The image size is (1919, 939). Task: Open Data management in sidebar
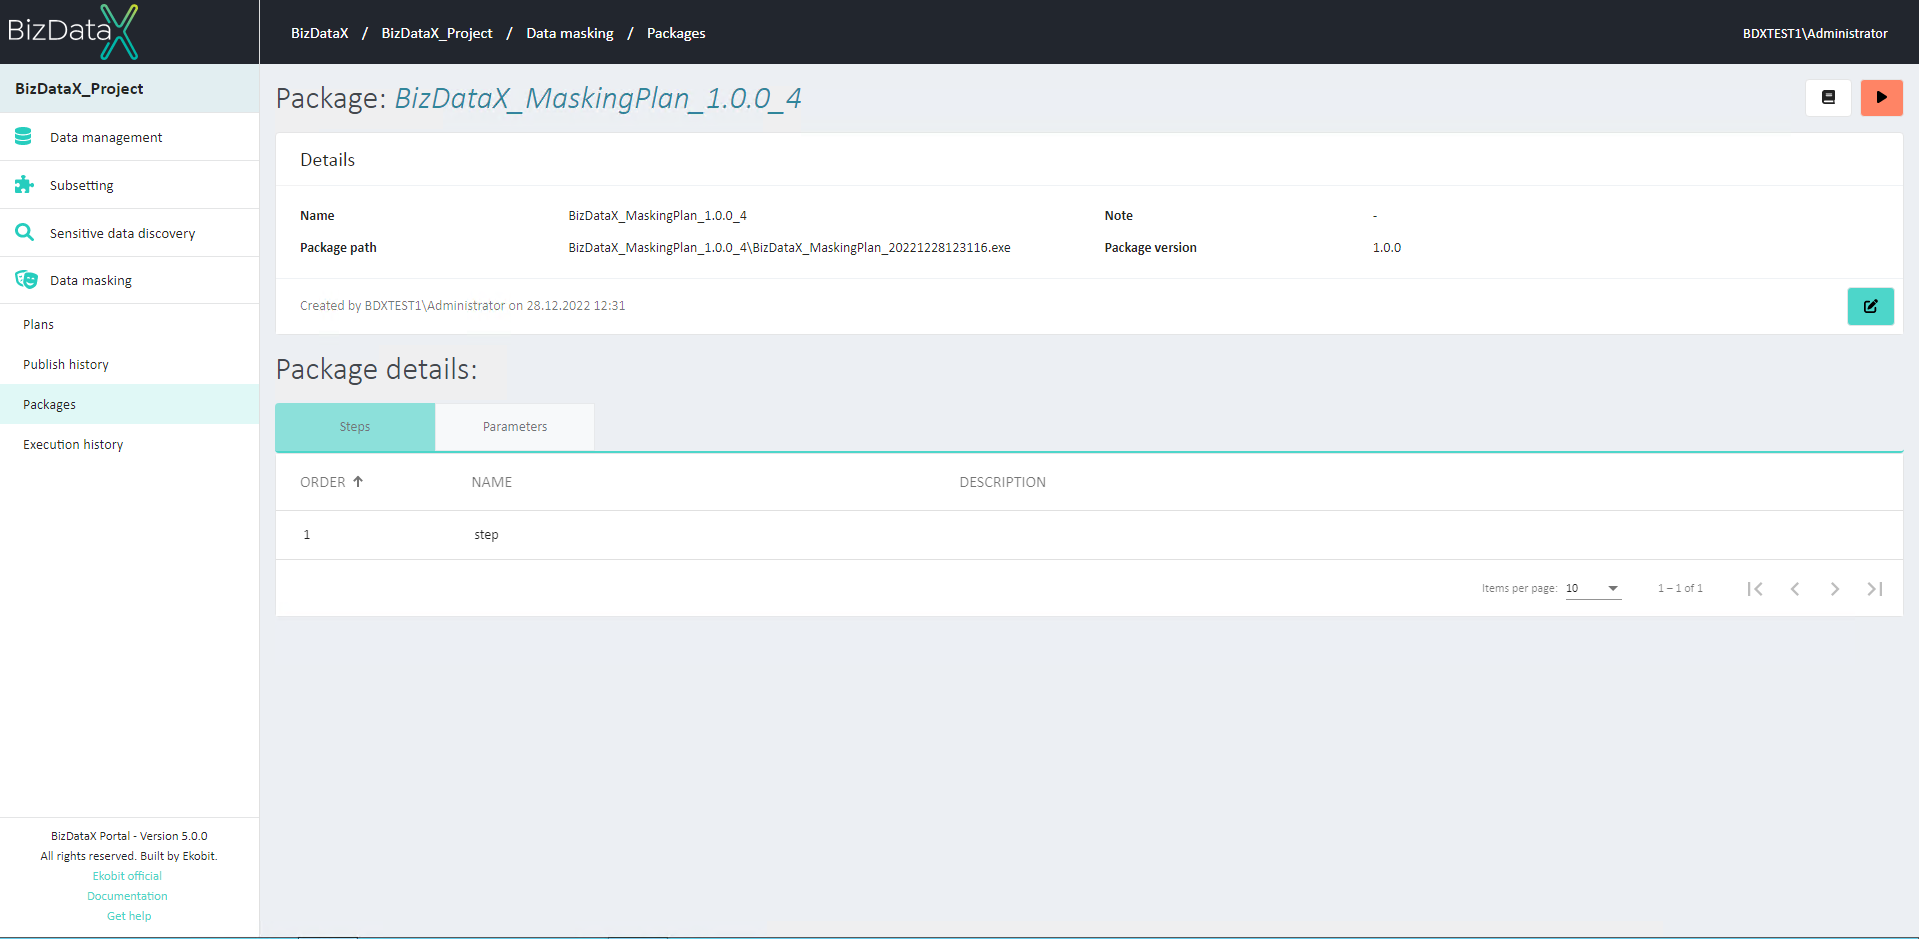130,137
